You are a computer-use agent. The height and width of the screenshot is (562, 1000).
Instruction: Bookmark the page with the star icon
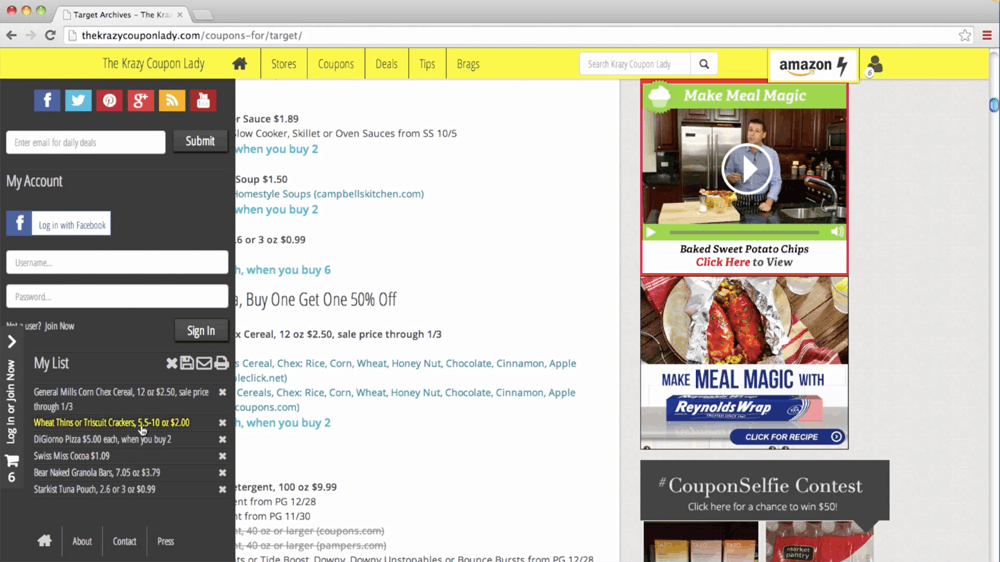click(965, 35)
